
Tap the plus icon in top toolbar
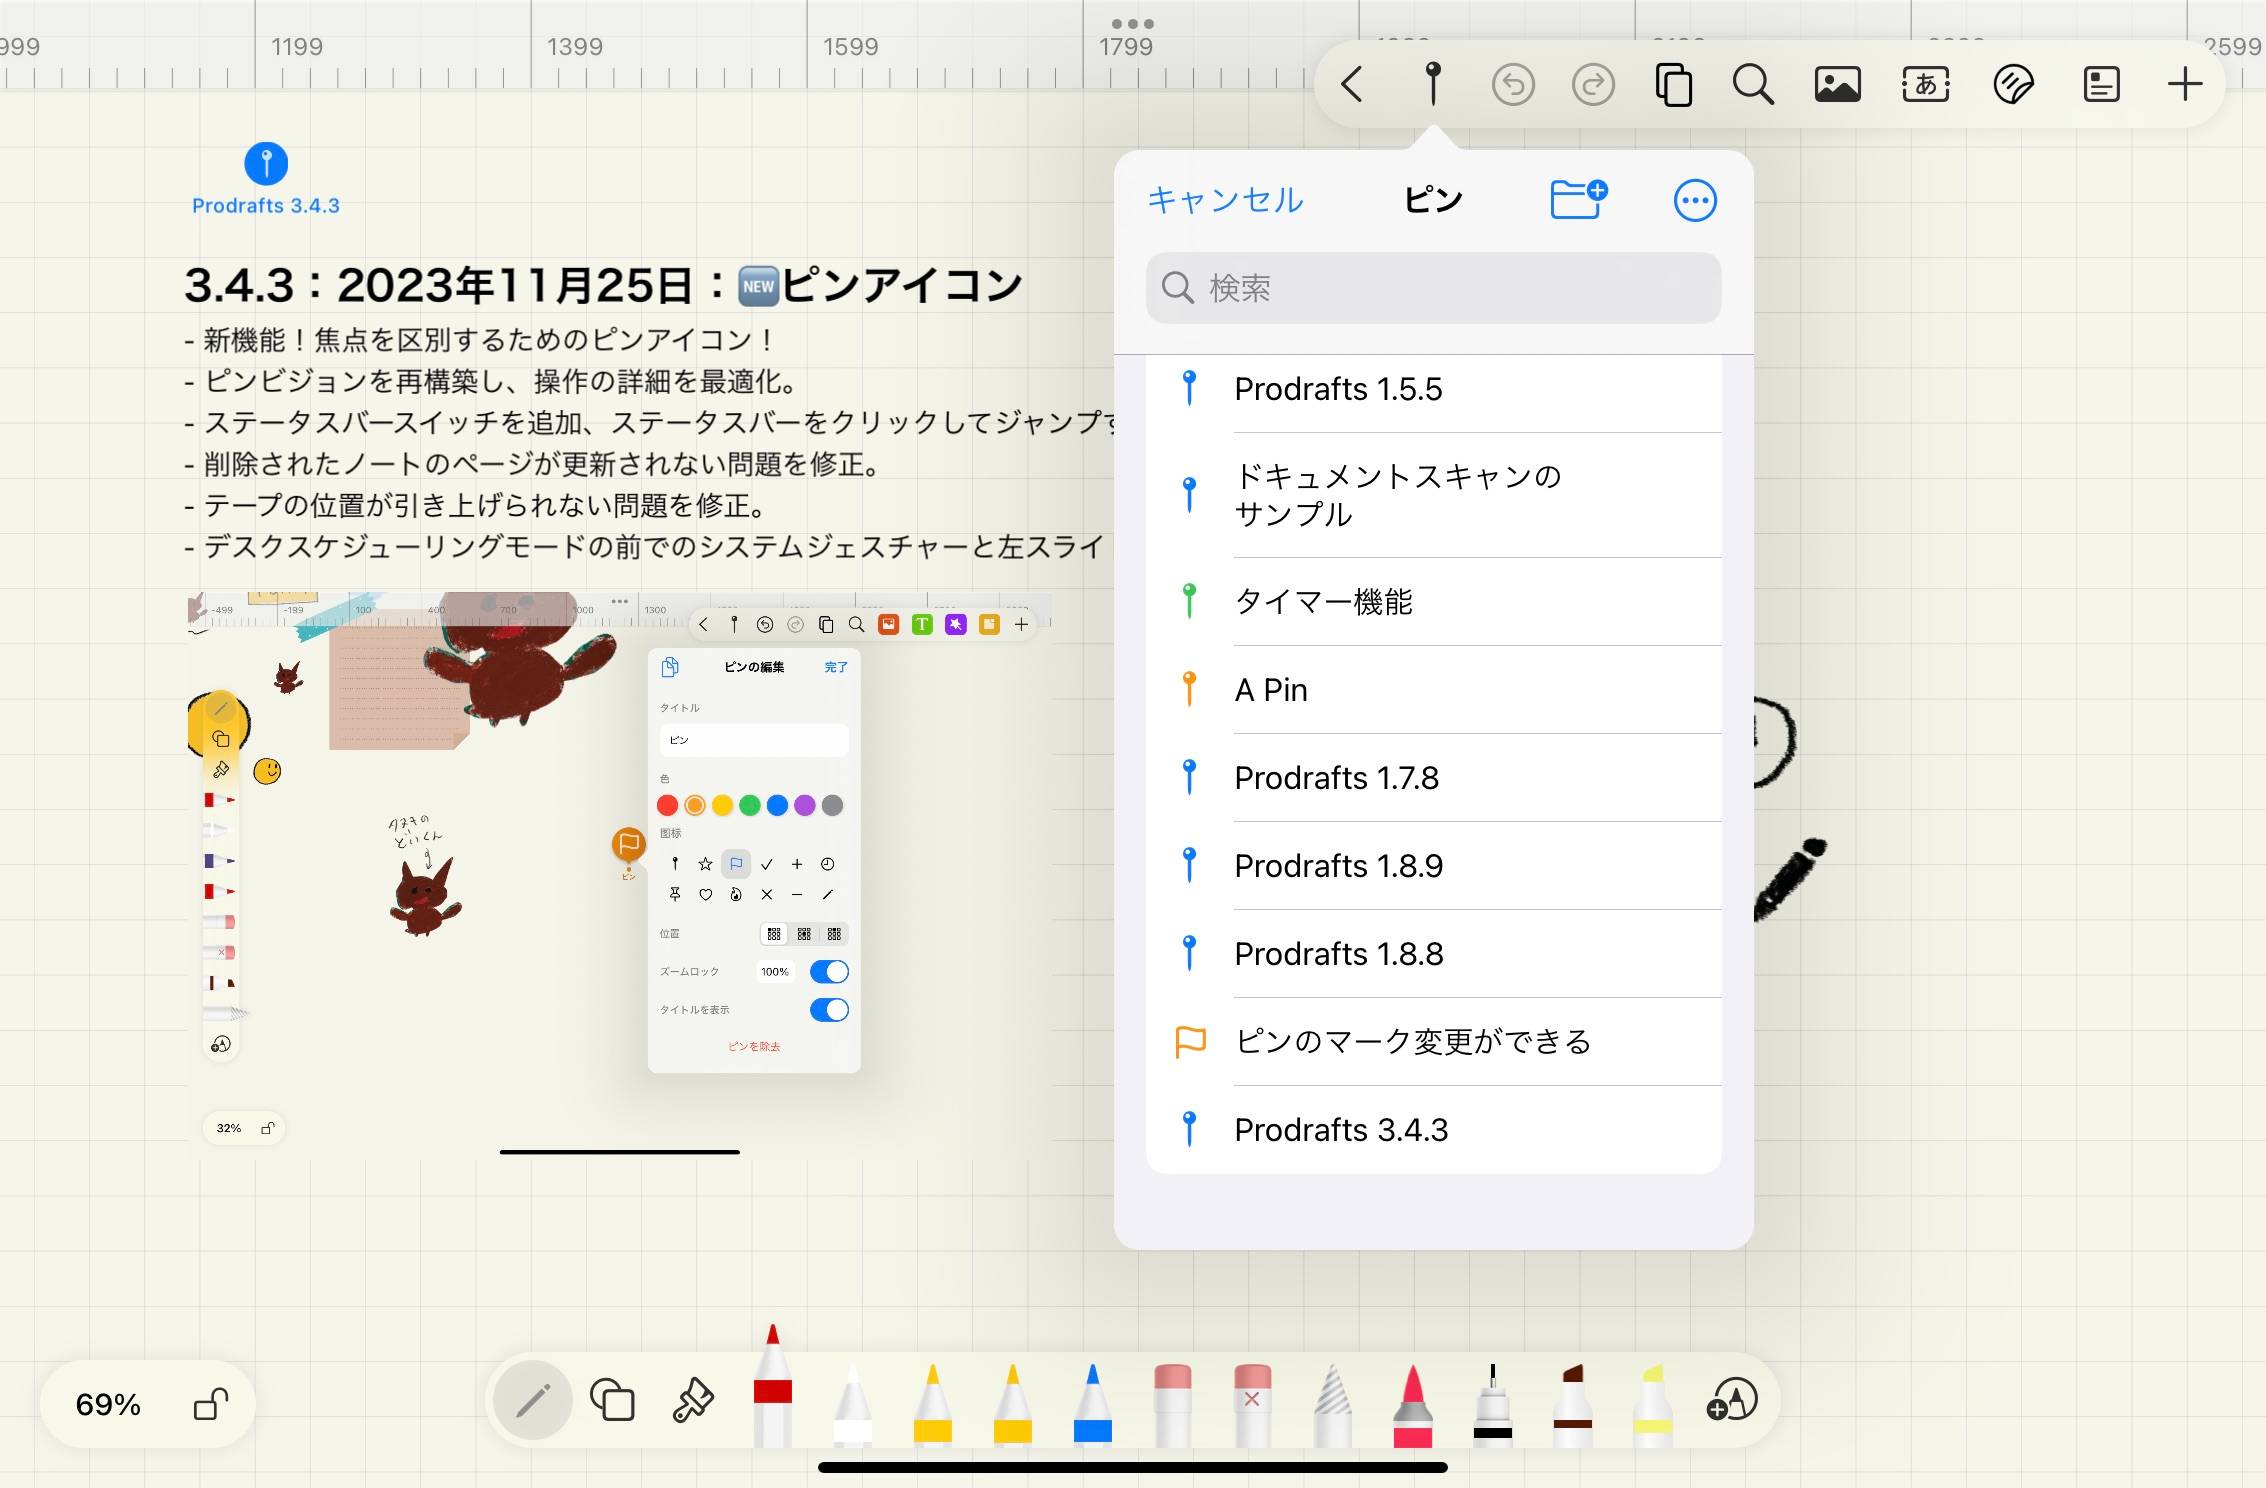[2185, 85]
